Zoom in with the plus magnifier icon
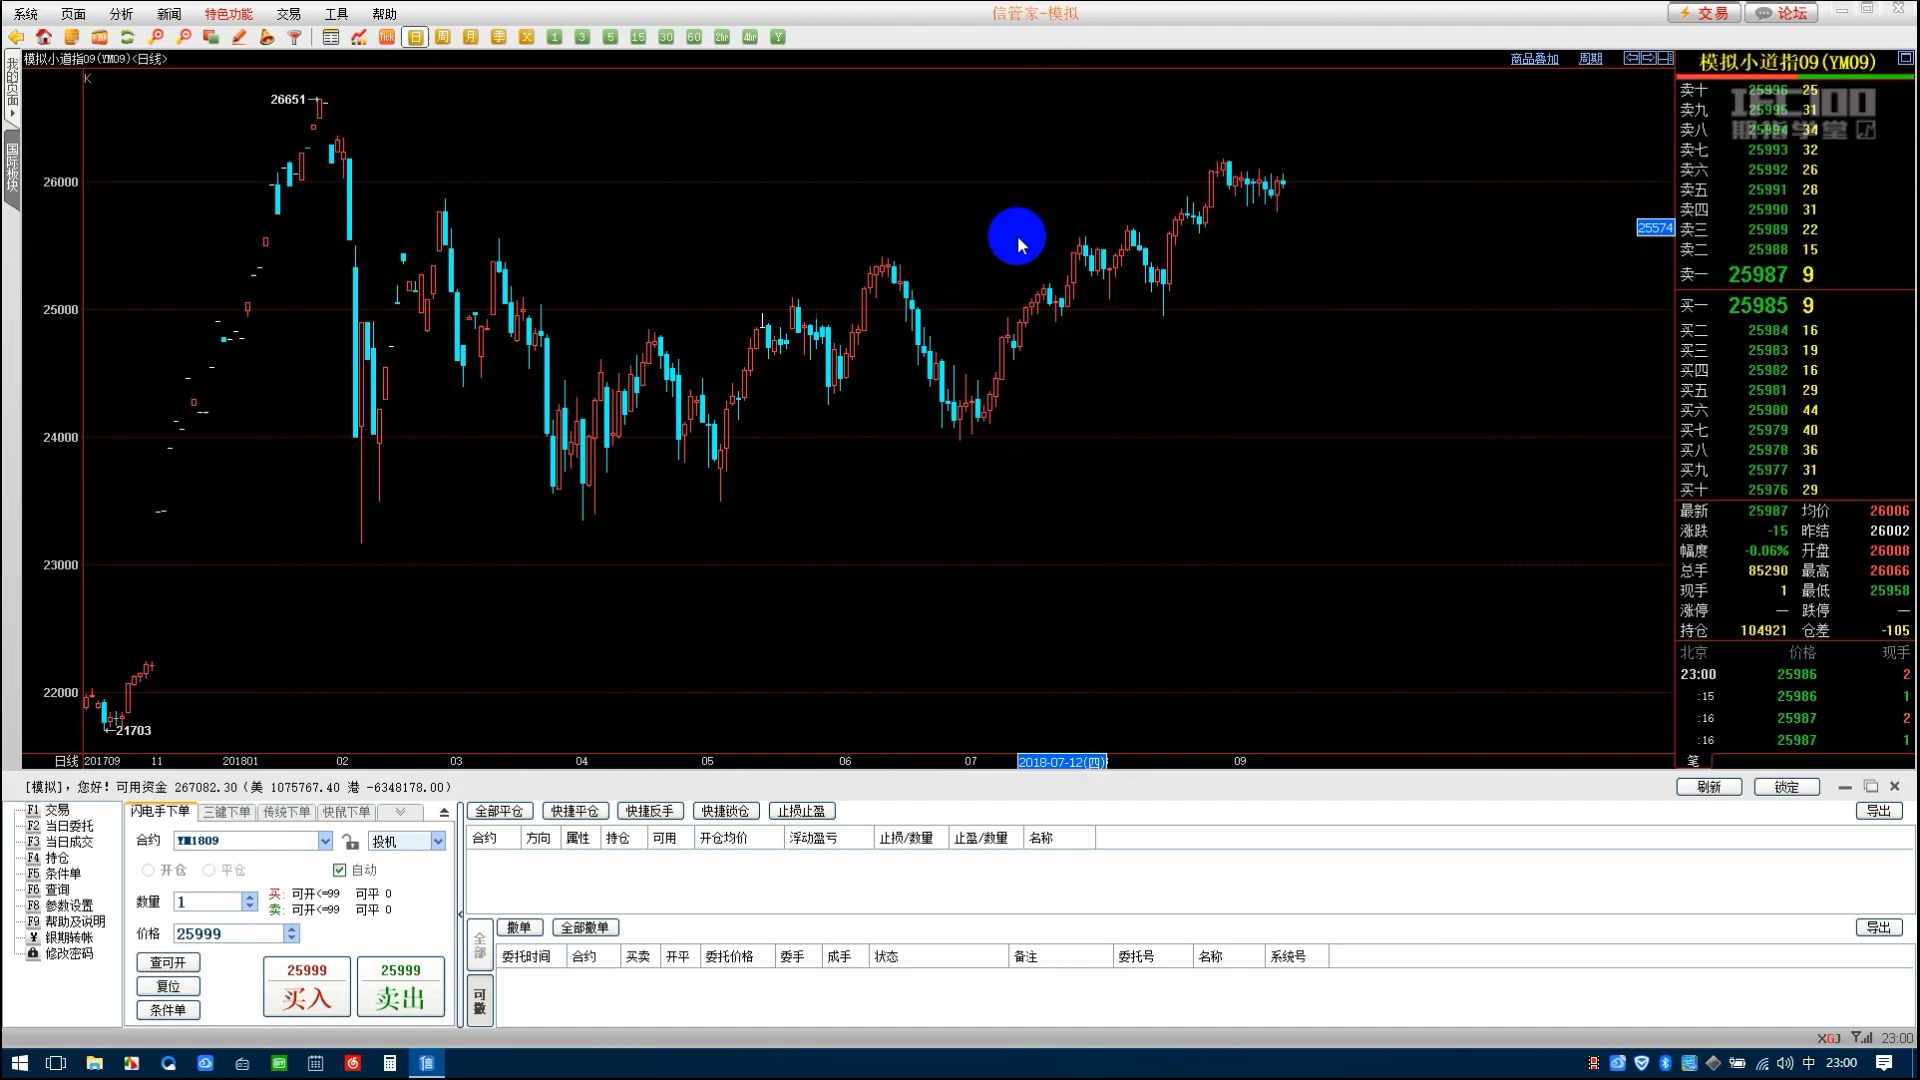The image size is (1920, 1080). pos(155,37)
